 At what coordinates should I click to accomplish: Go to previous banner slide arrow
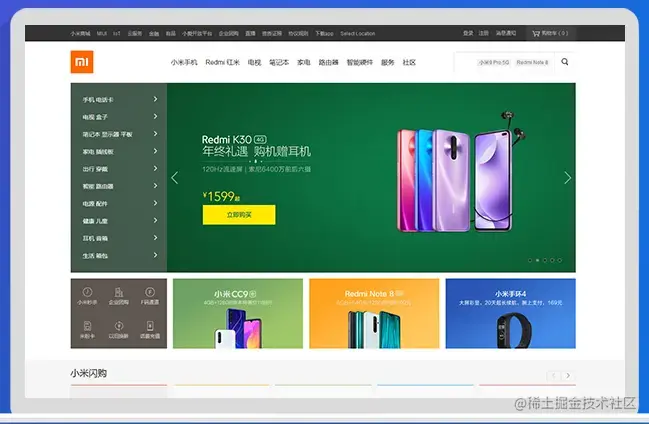pyautogui.click(x=175, y=178)
